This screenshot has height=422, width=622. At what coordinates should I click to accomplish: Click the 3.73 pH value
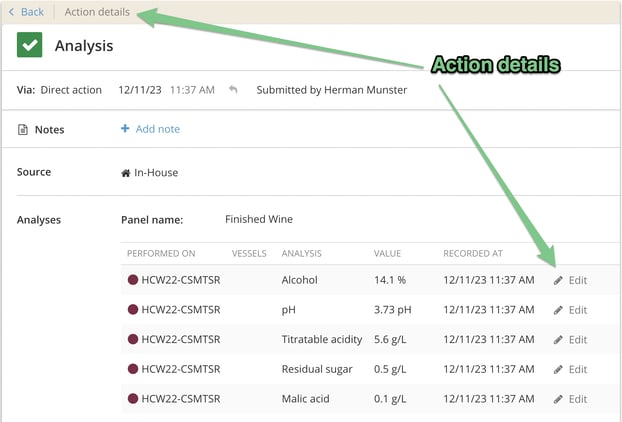tap(393, 310)
